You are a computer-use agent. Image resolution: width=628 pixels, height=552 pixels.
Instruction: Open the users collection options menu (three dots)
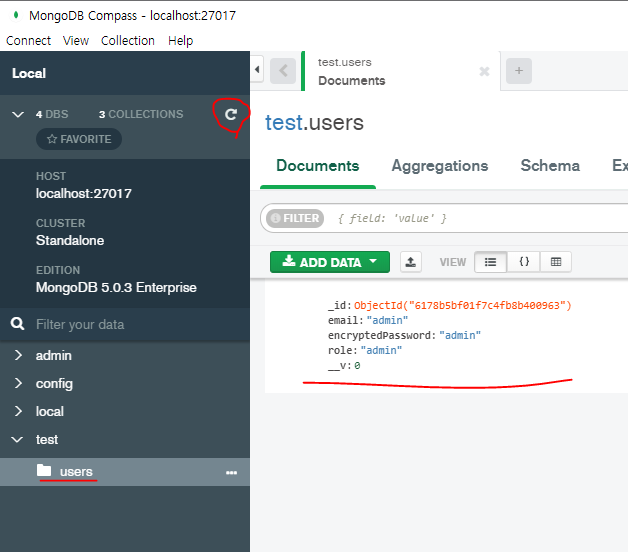tap(231, 473)
